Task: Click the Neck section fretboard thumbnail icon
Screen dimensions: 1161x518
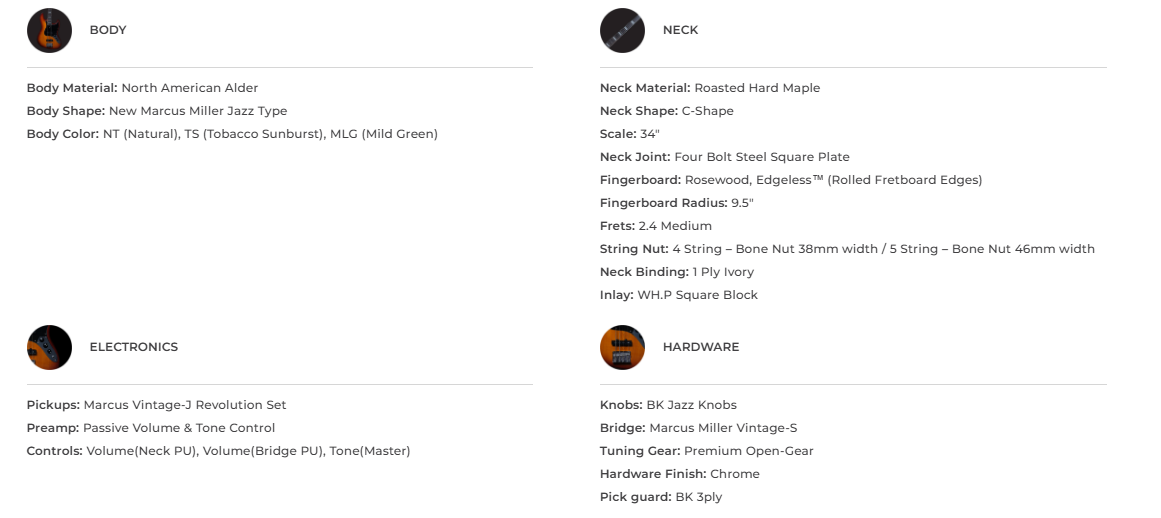Action: click(x=622, y=30)
